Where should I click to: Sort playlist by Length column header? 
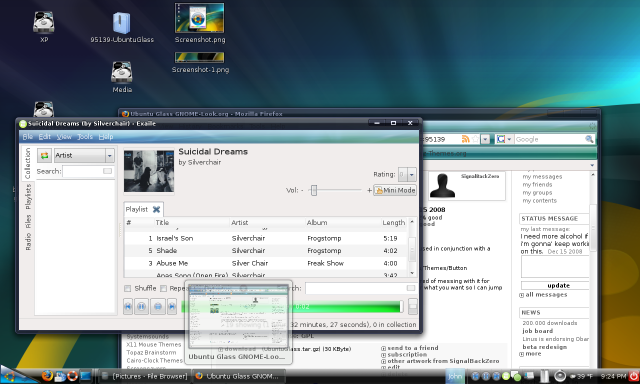(x=393, y=223)
